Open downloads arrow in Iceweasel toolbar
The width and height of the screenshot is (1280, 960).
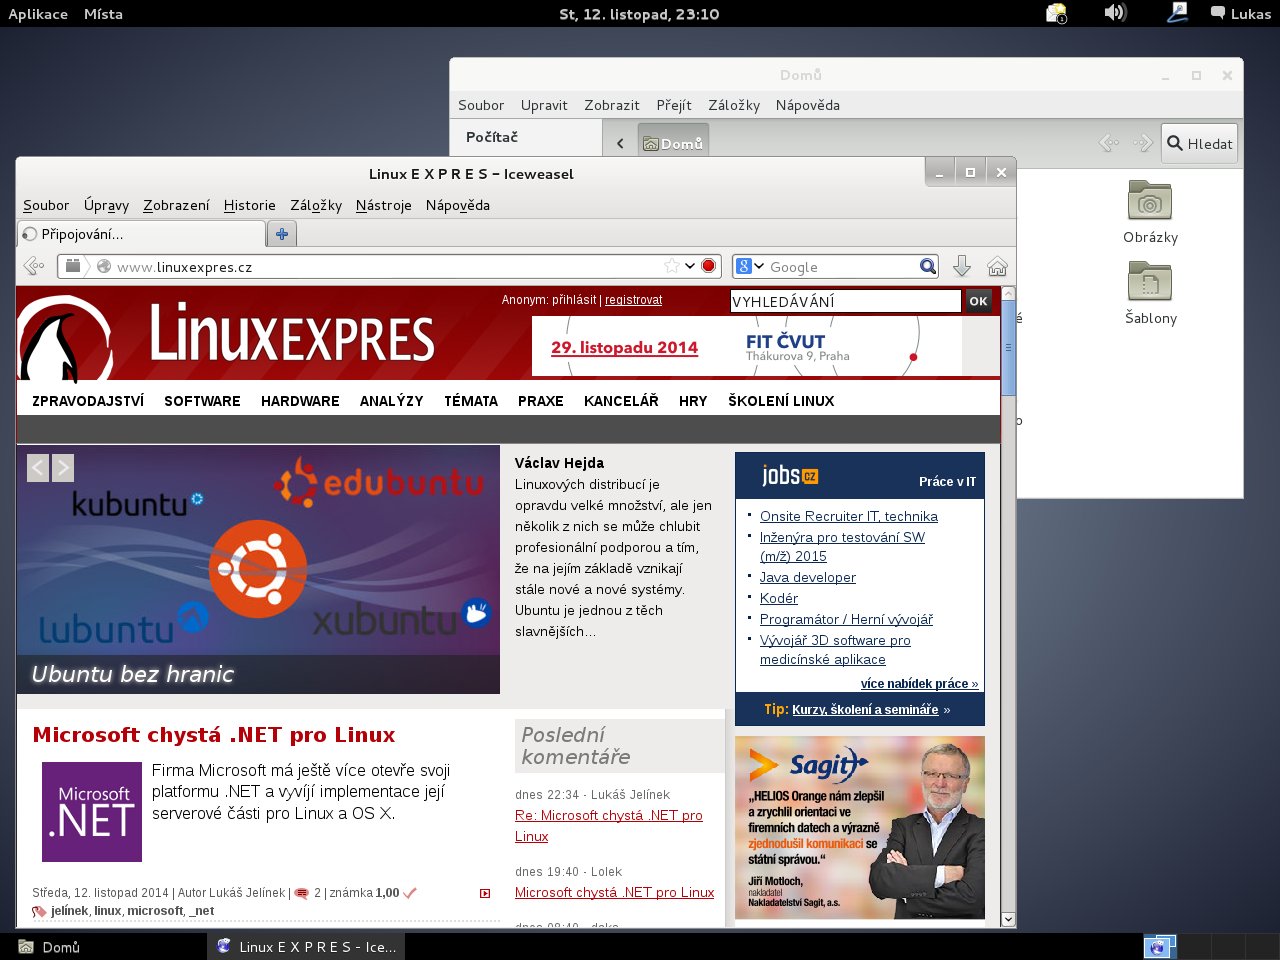(x=962, y=266)
